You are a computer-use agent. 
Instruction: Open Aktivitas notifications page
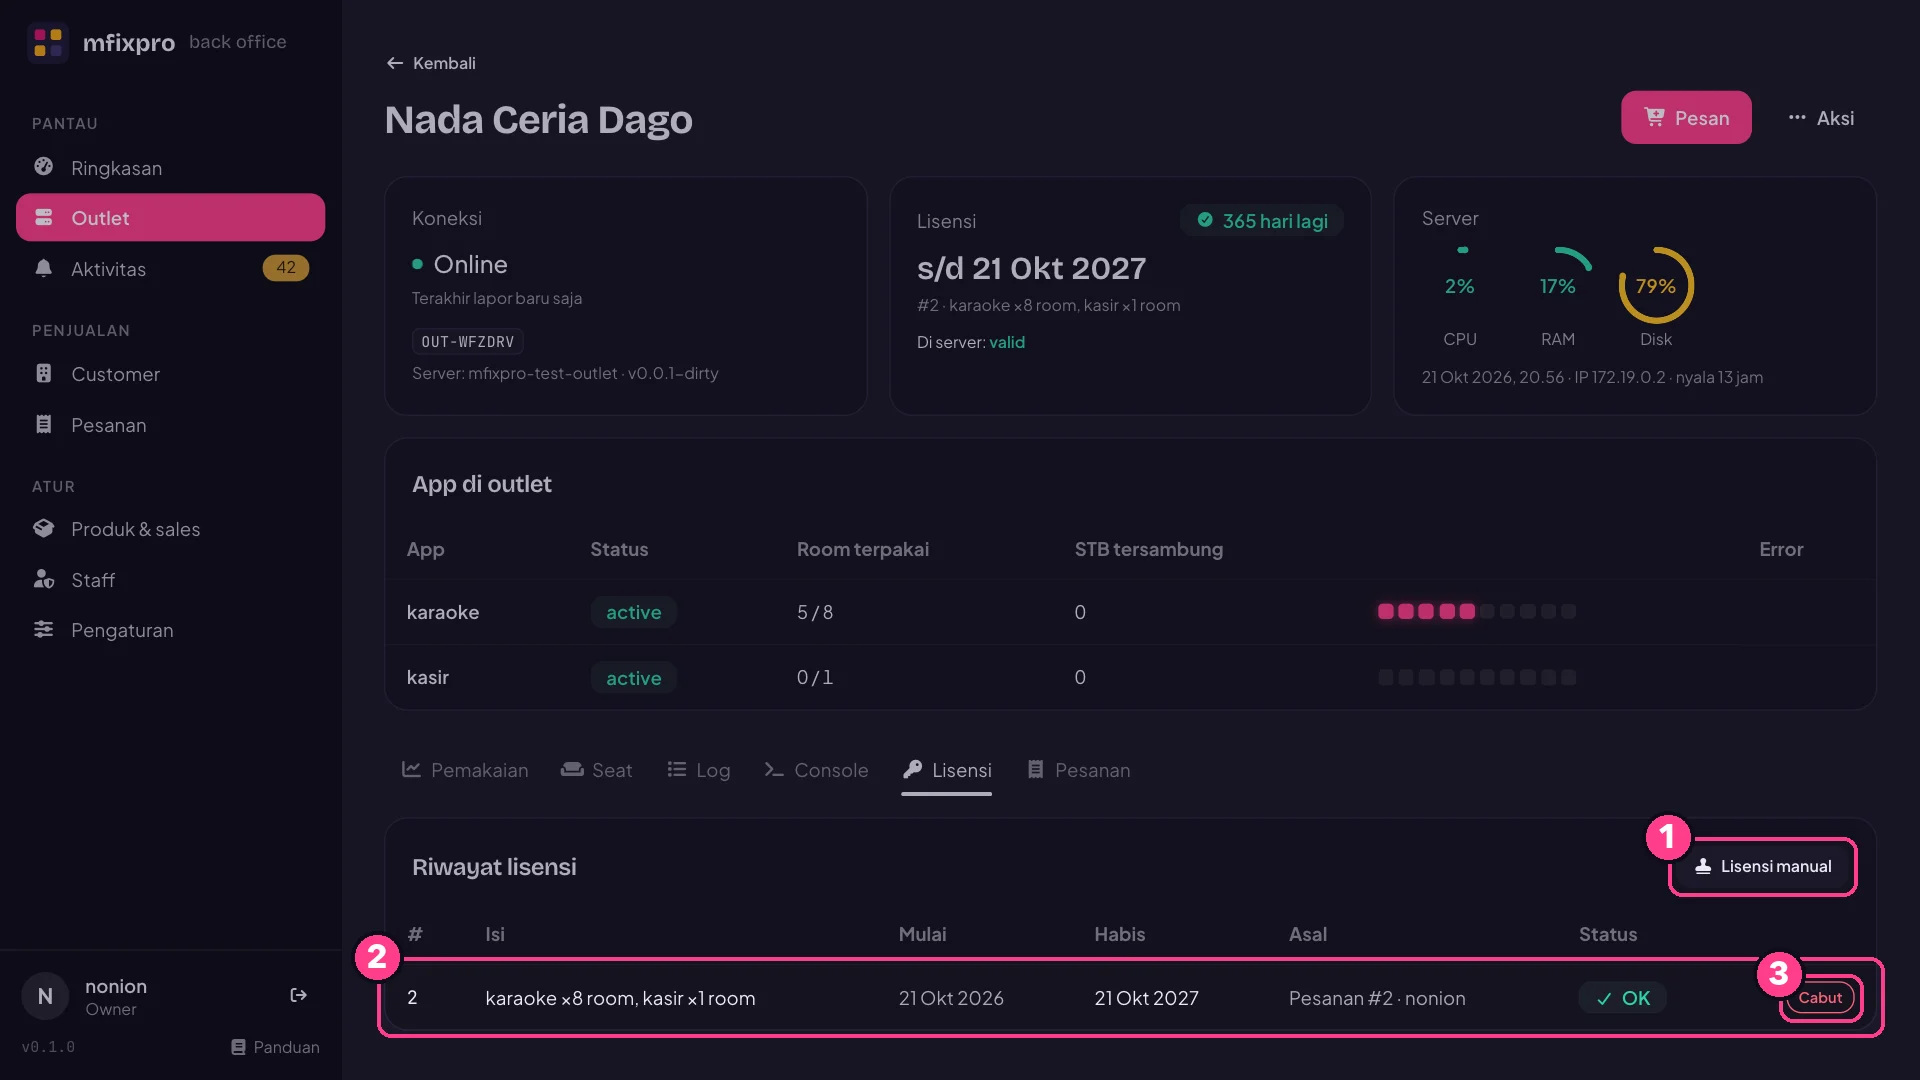[170, 268]
